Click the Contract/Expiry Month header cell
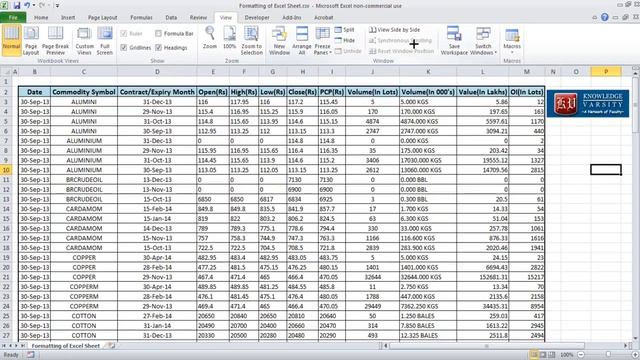This screenshot has width=640, height=360. pyautogui.click(x=157, y=92)
